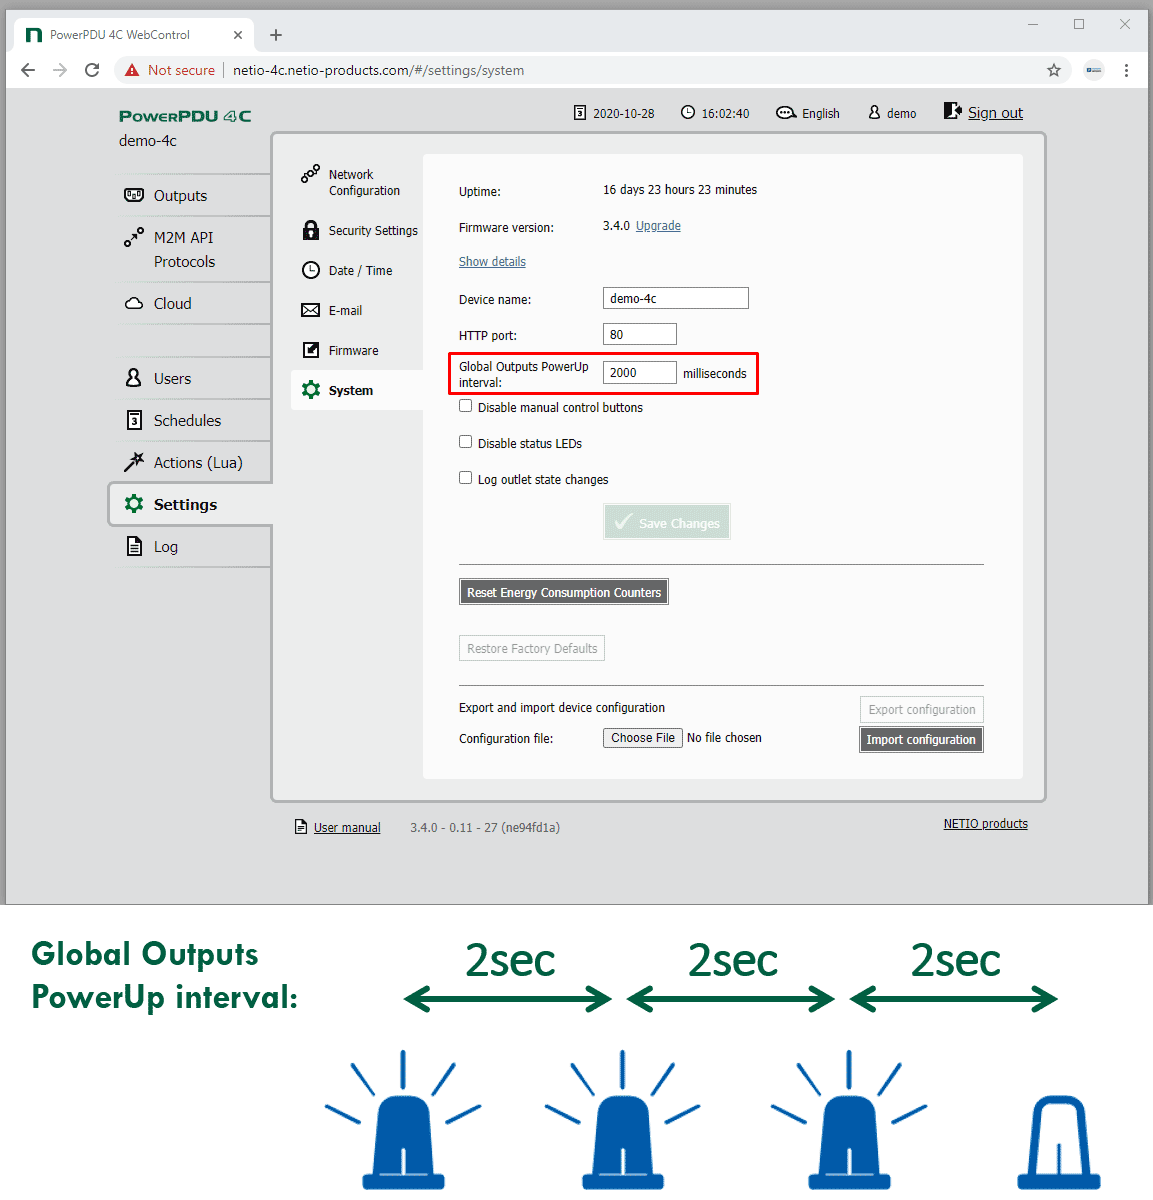
Task: Click the Cloud icon in sidebar
Action: pos(134,303)
